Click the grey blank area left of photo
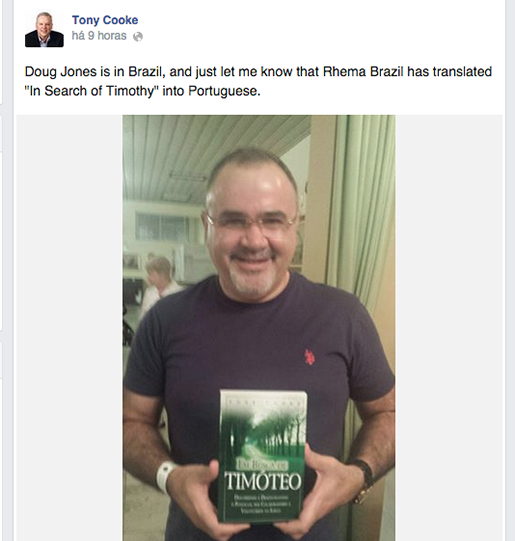The height and width of the screenshot is (541, 515). point(69,328)
